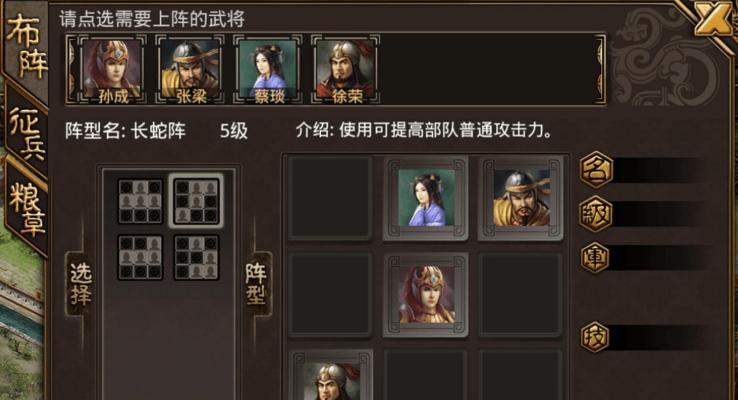738x400 pixels.
Task: Close the formation window with gold X
Action: (x=713, y=20)
